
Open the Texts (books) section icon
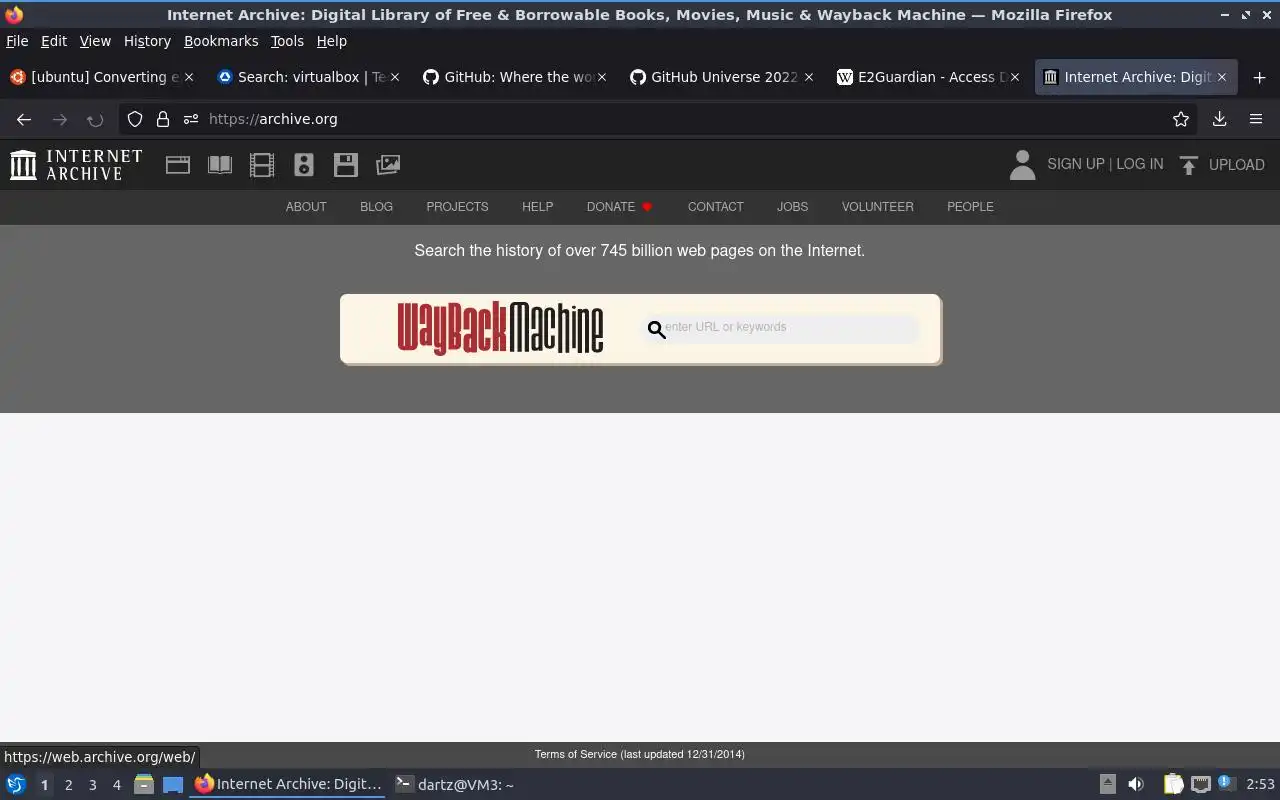pyautogui.click(x=220, y=165)
